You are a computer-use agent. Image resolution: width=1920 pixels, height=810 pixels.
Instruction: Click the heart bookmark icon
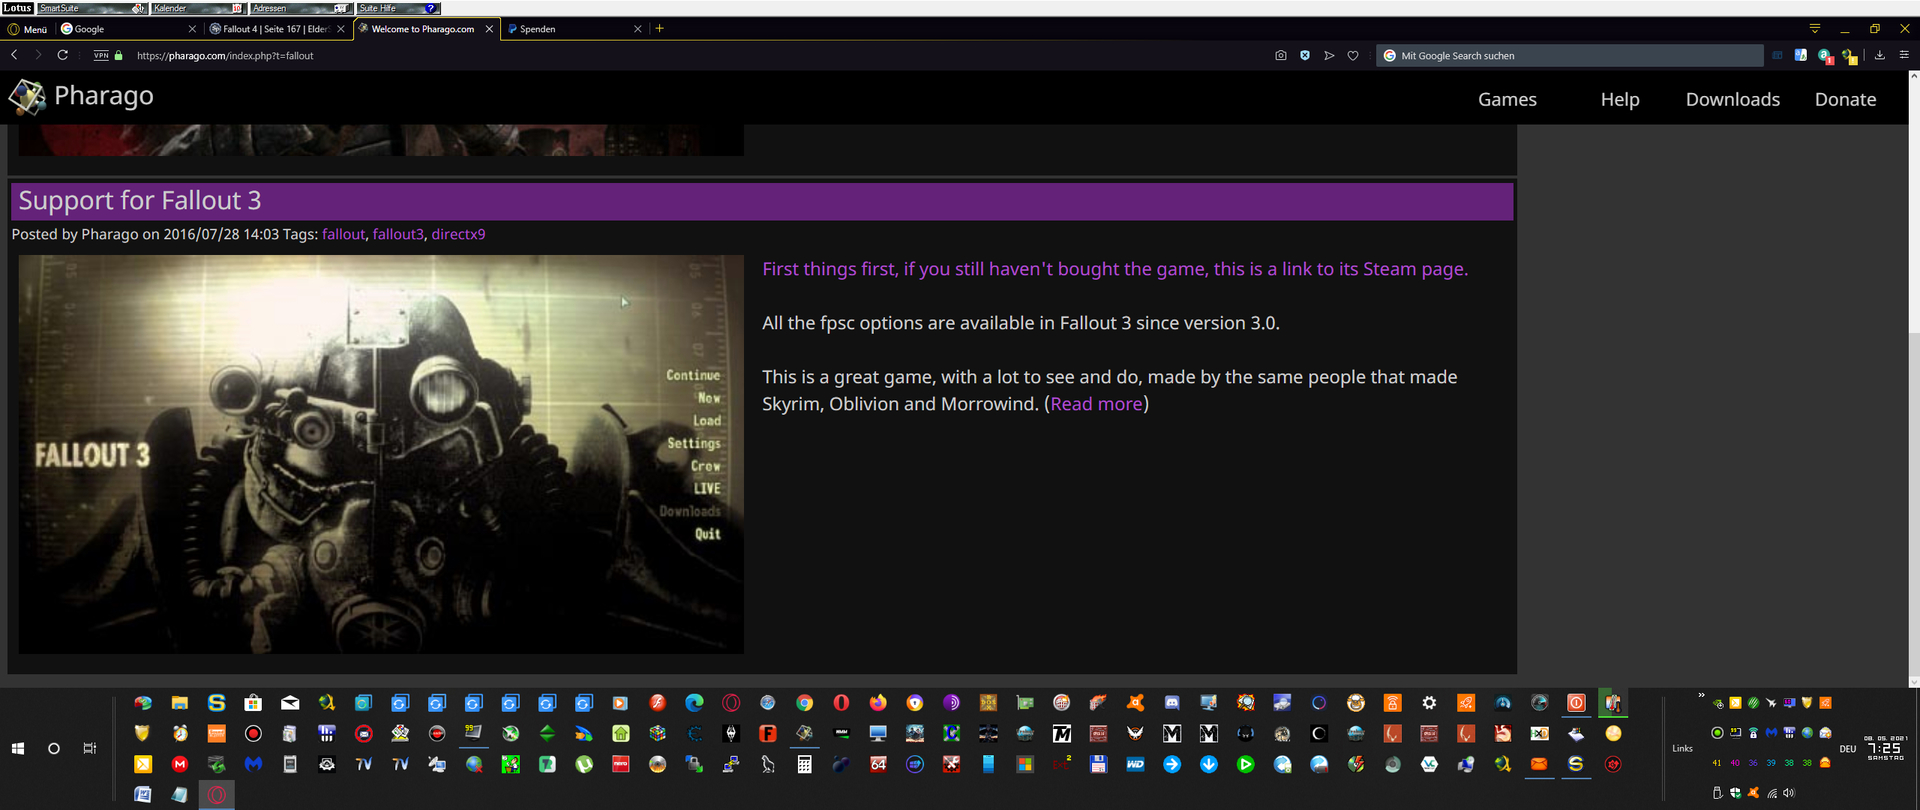coord(1353,56)
